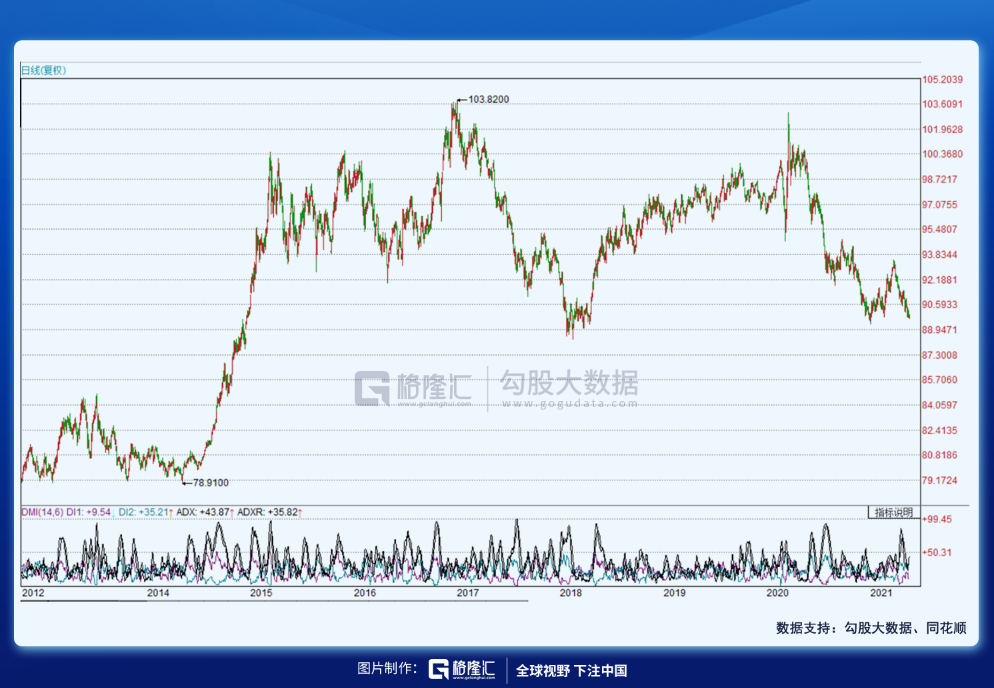Click the 84.0597 price axis label
The image size is (994, 688).
(939, 405)
